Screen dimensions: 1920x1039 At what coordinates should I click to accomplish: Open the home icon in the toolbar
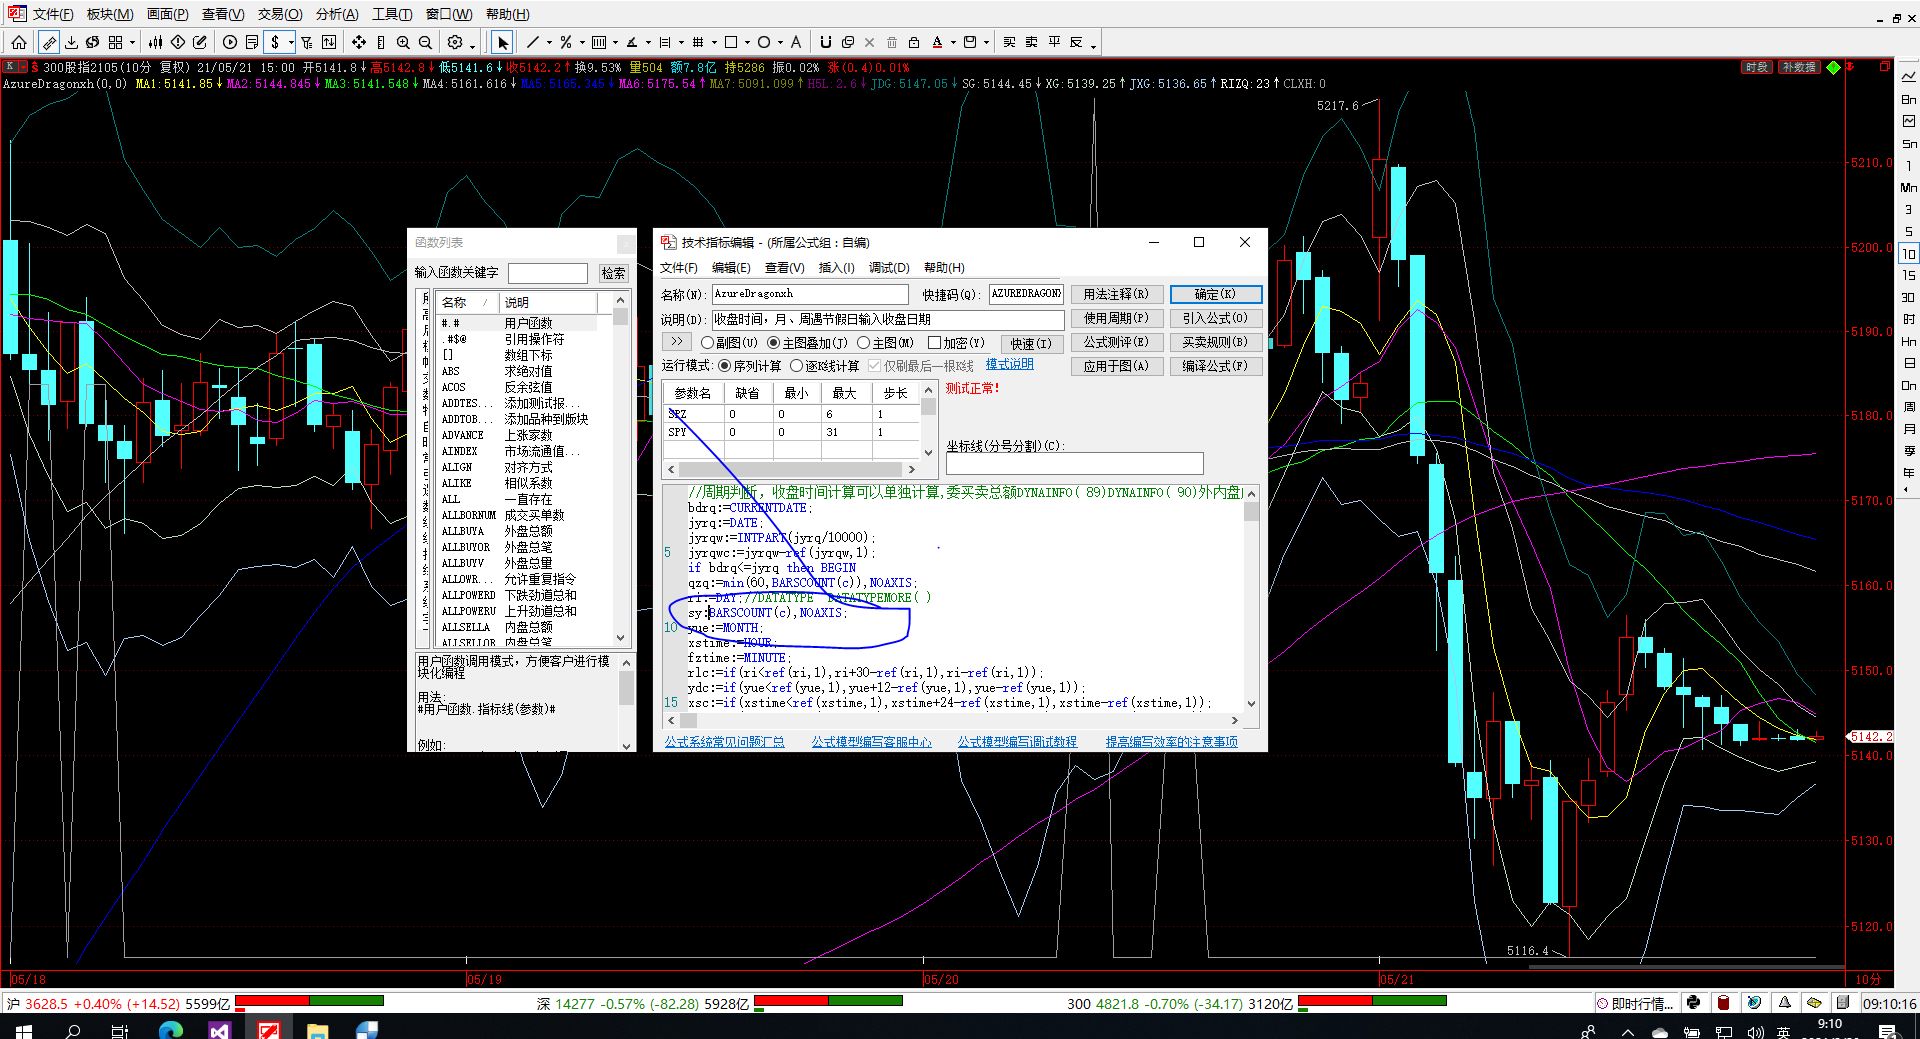(19, 42)
